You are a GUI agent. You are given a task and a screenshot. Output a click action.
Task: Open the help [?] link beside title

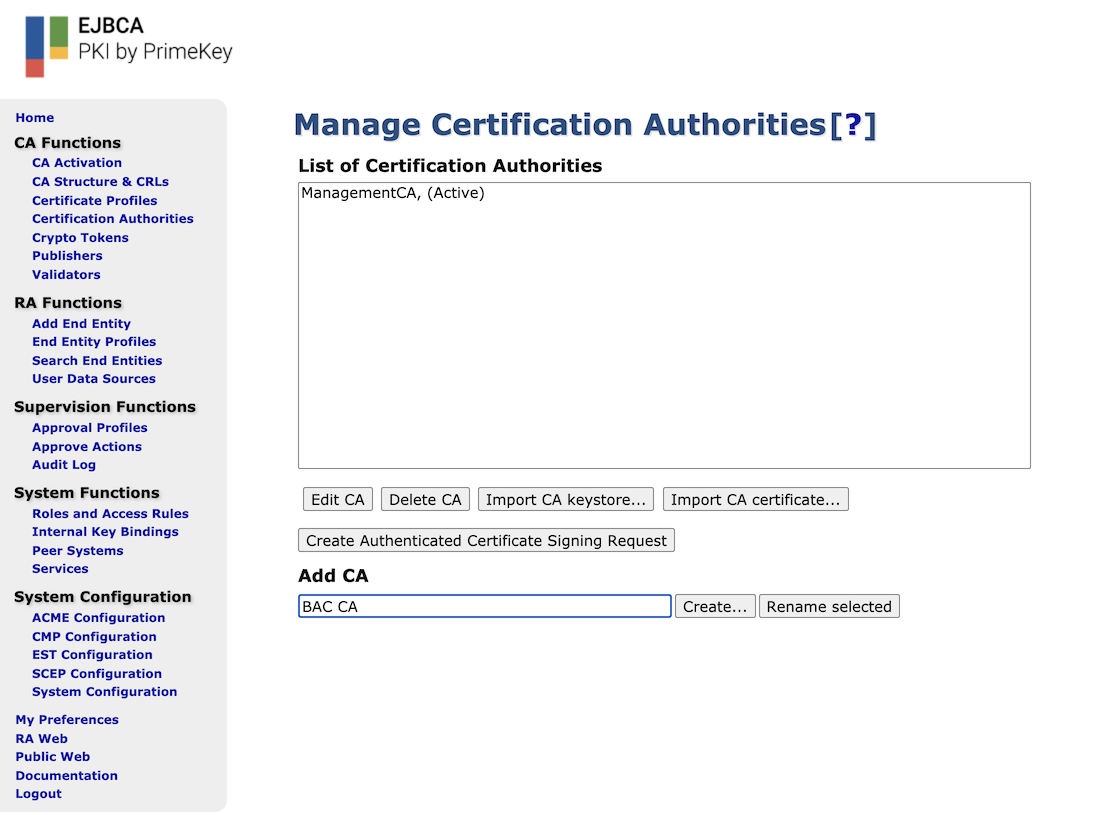click(x=853, y=125)
